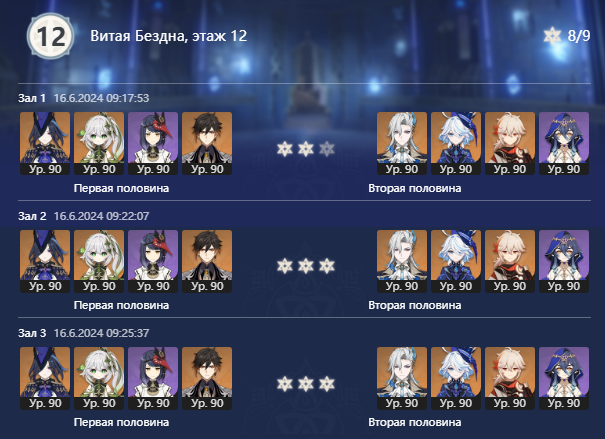Click the Зал 2 timestamp 09:22:07
This screenshot has width=605, height=439.
point(101,216)
